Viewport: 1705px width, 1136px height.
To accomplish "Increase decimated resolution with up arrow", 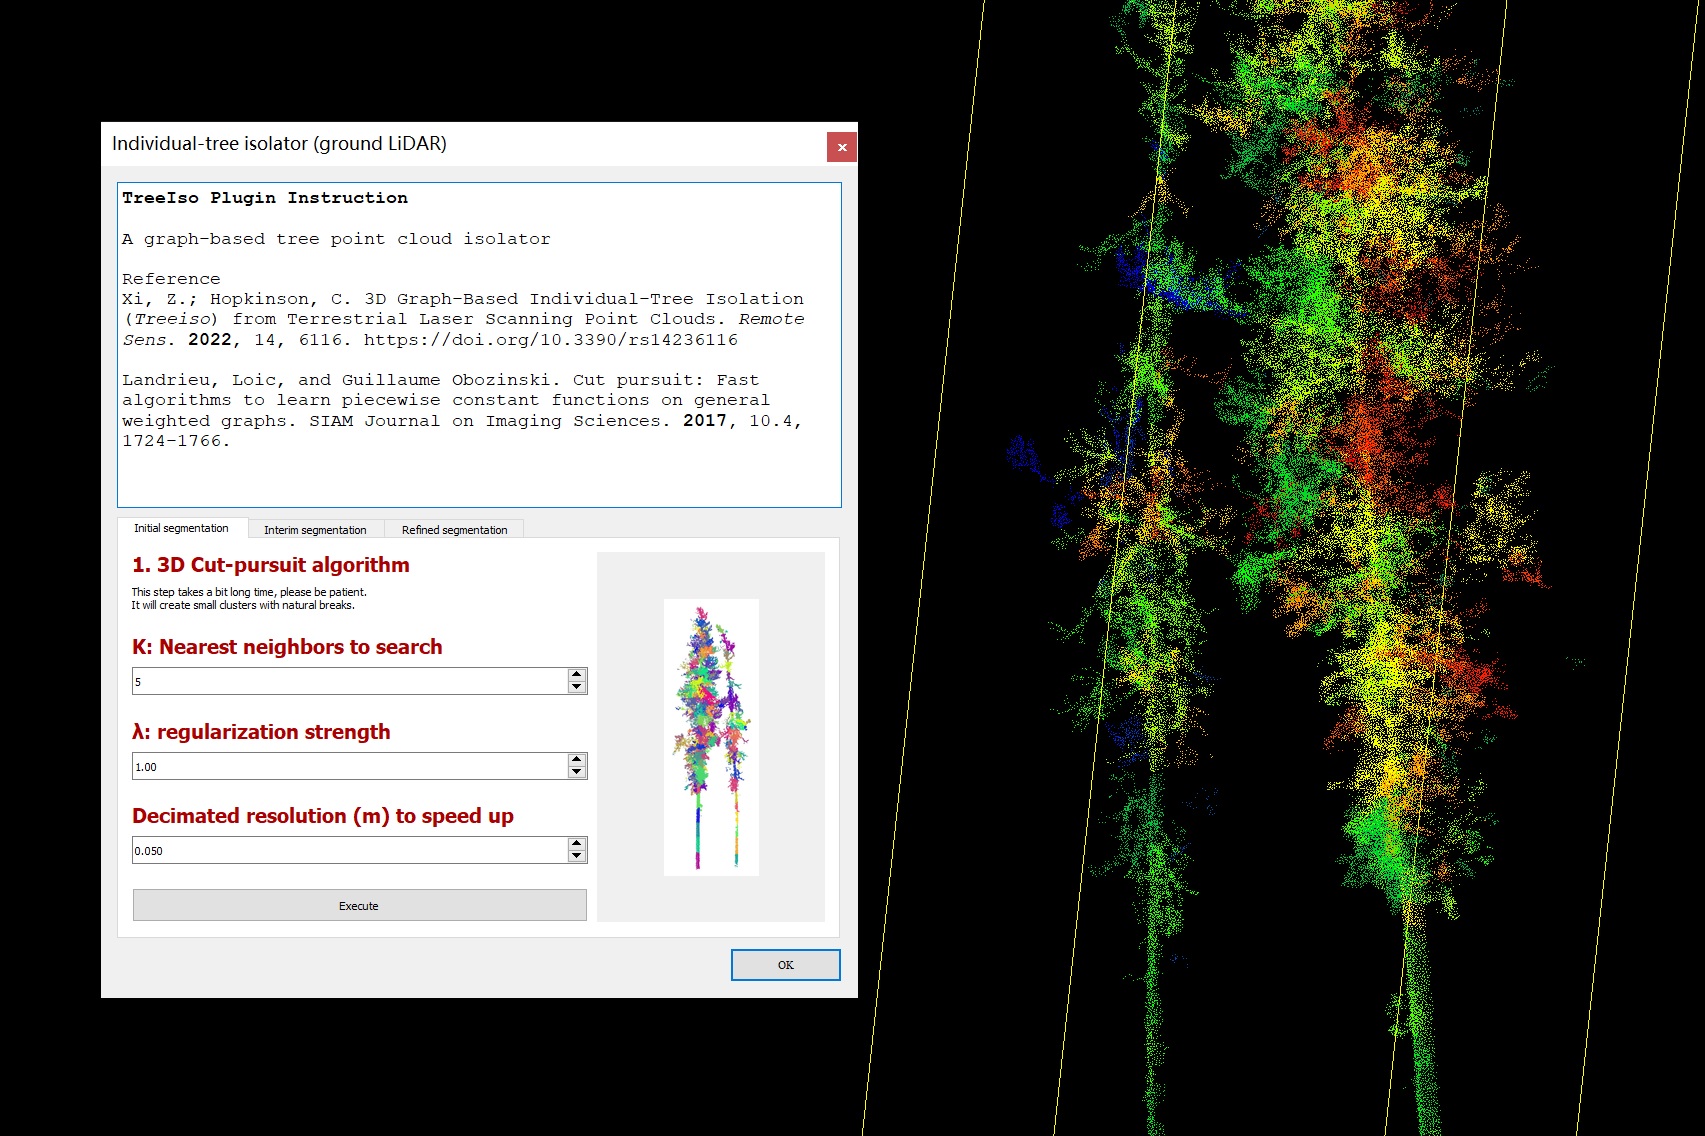I will pos(576,844).
